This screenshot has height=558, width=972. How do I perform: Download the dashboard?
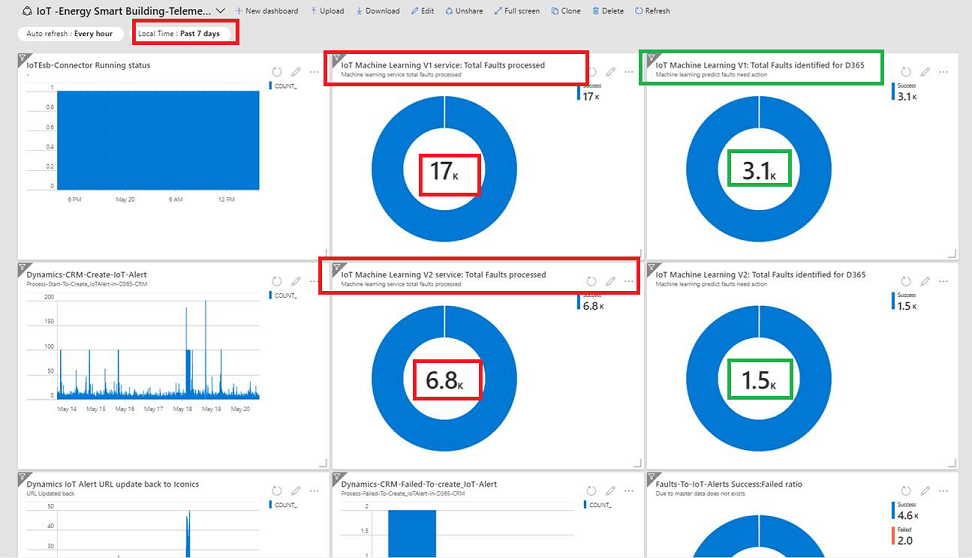[x=378, y=11]
